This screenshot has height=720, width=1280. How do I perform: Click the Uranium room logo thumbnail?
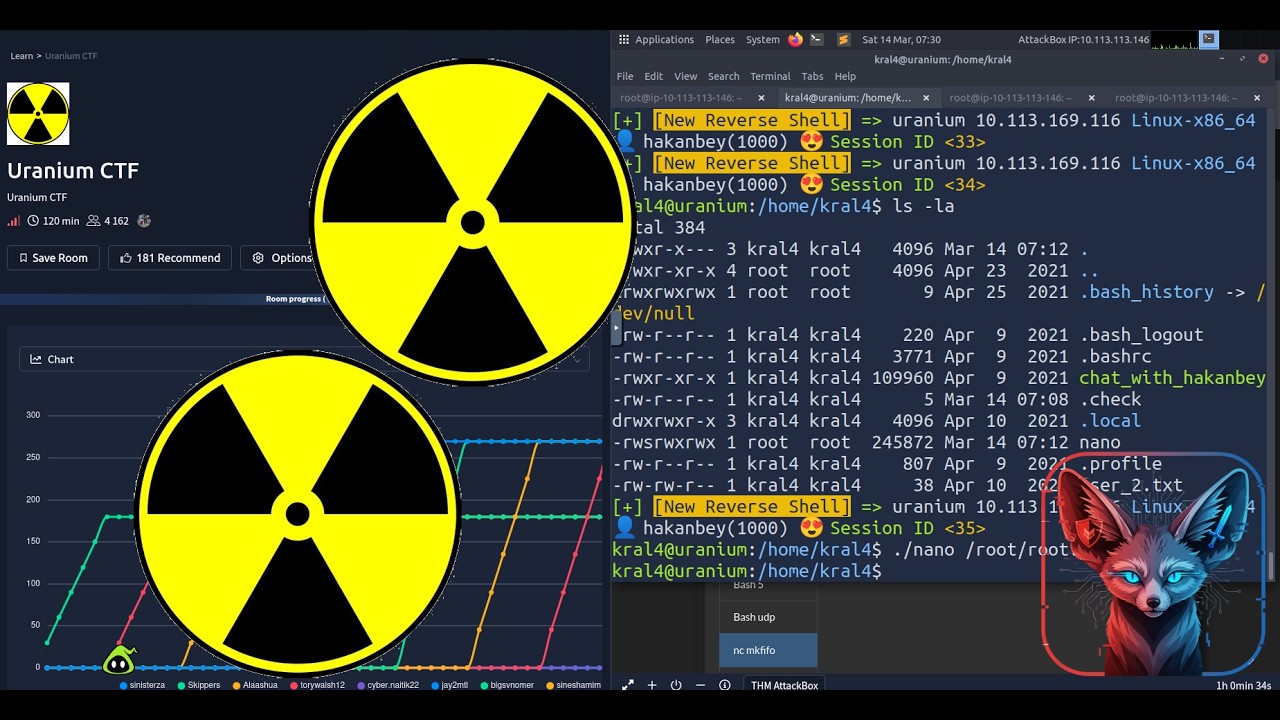(38, 114)
